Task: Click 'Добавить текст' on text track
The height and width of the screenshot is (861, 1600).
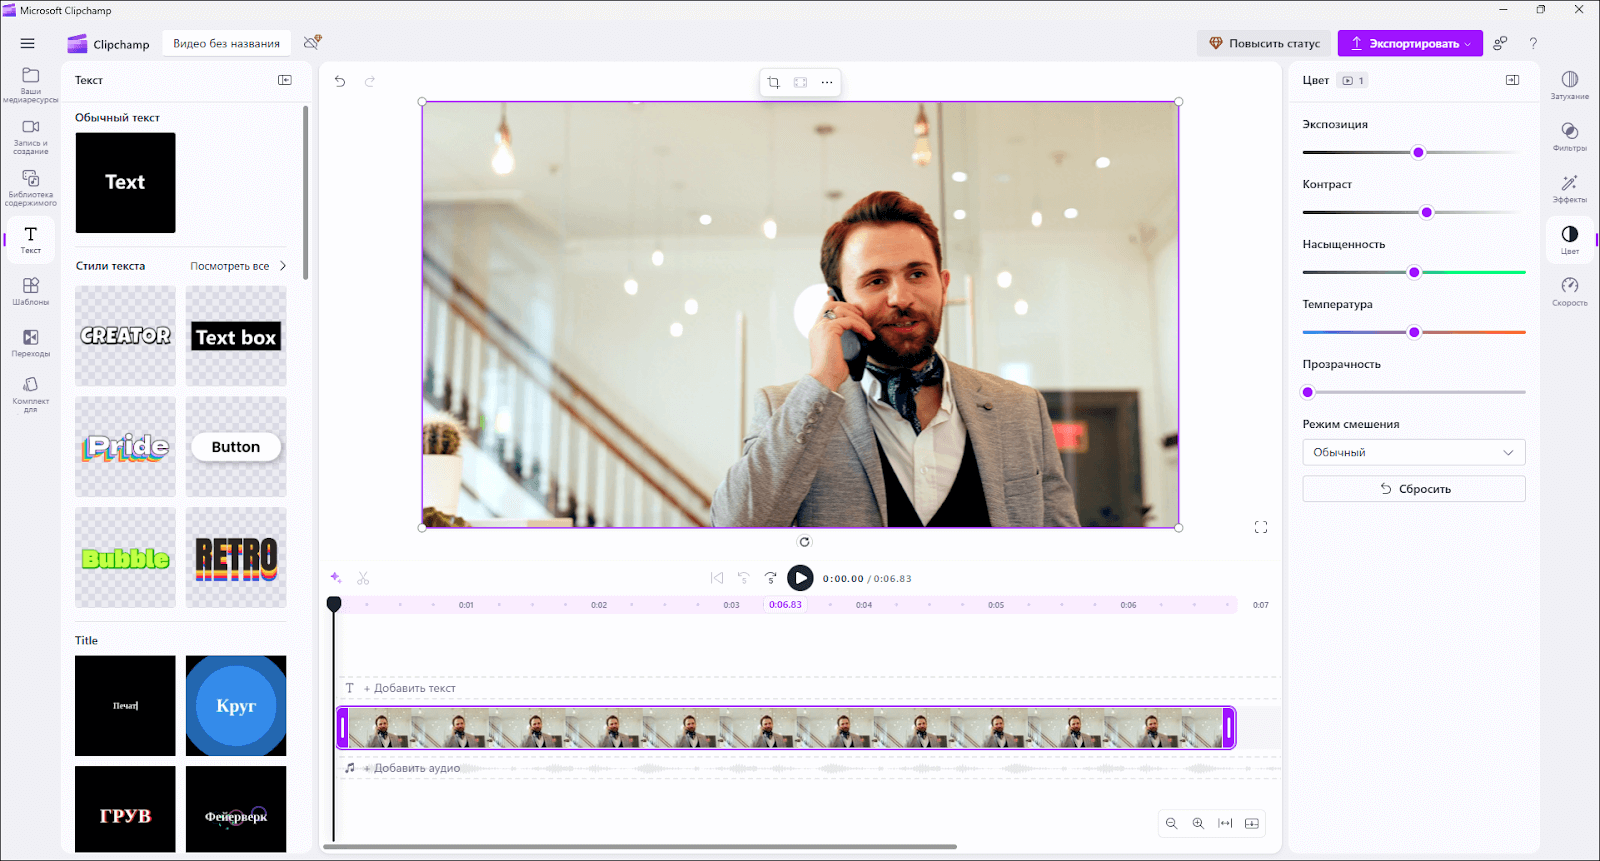Action: pos(410,688)
